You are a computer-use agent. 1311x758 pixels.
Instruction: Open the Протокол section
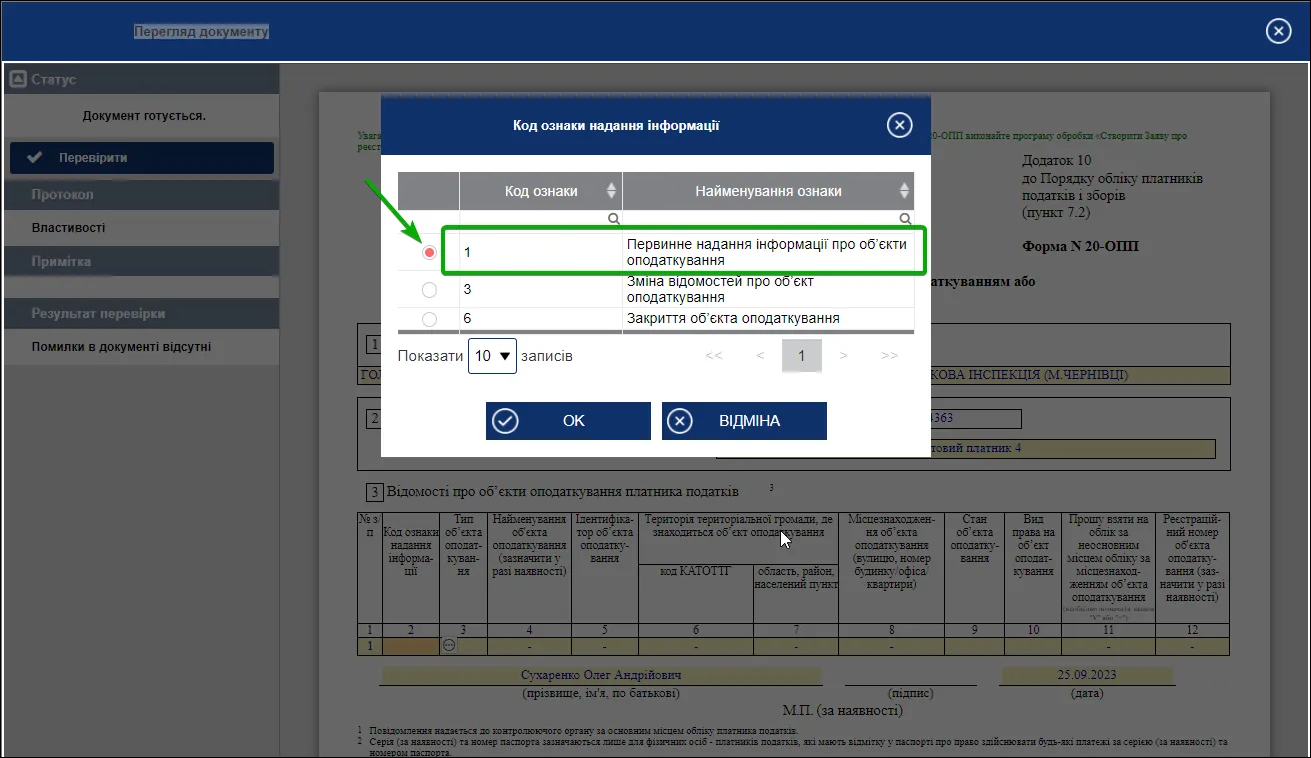coord(140,195)
